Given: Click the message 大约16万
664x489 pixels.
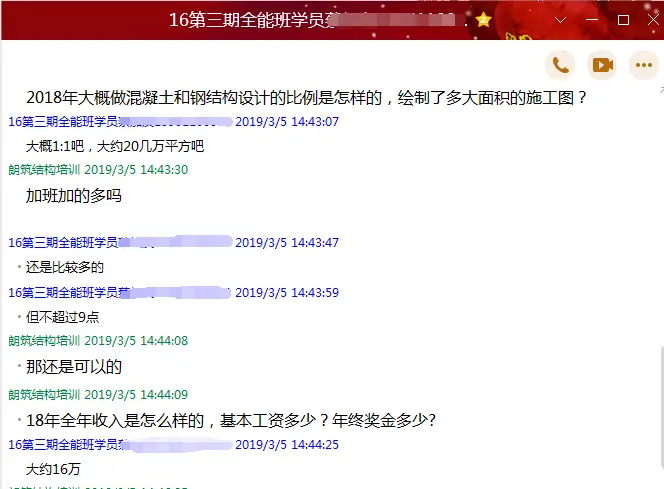Looking at the screenshot, I should tap(53, 469).
